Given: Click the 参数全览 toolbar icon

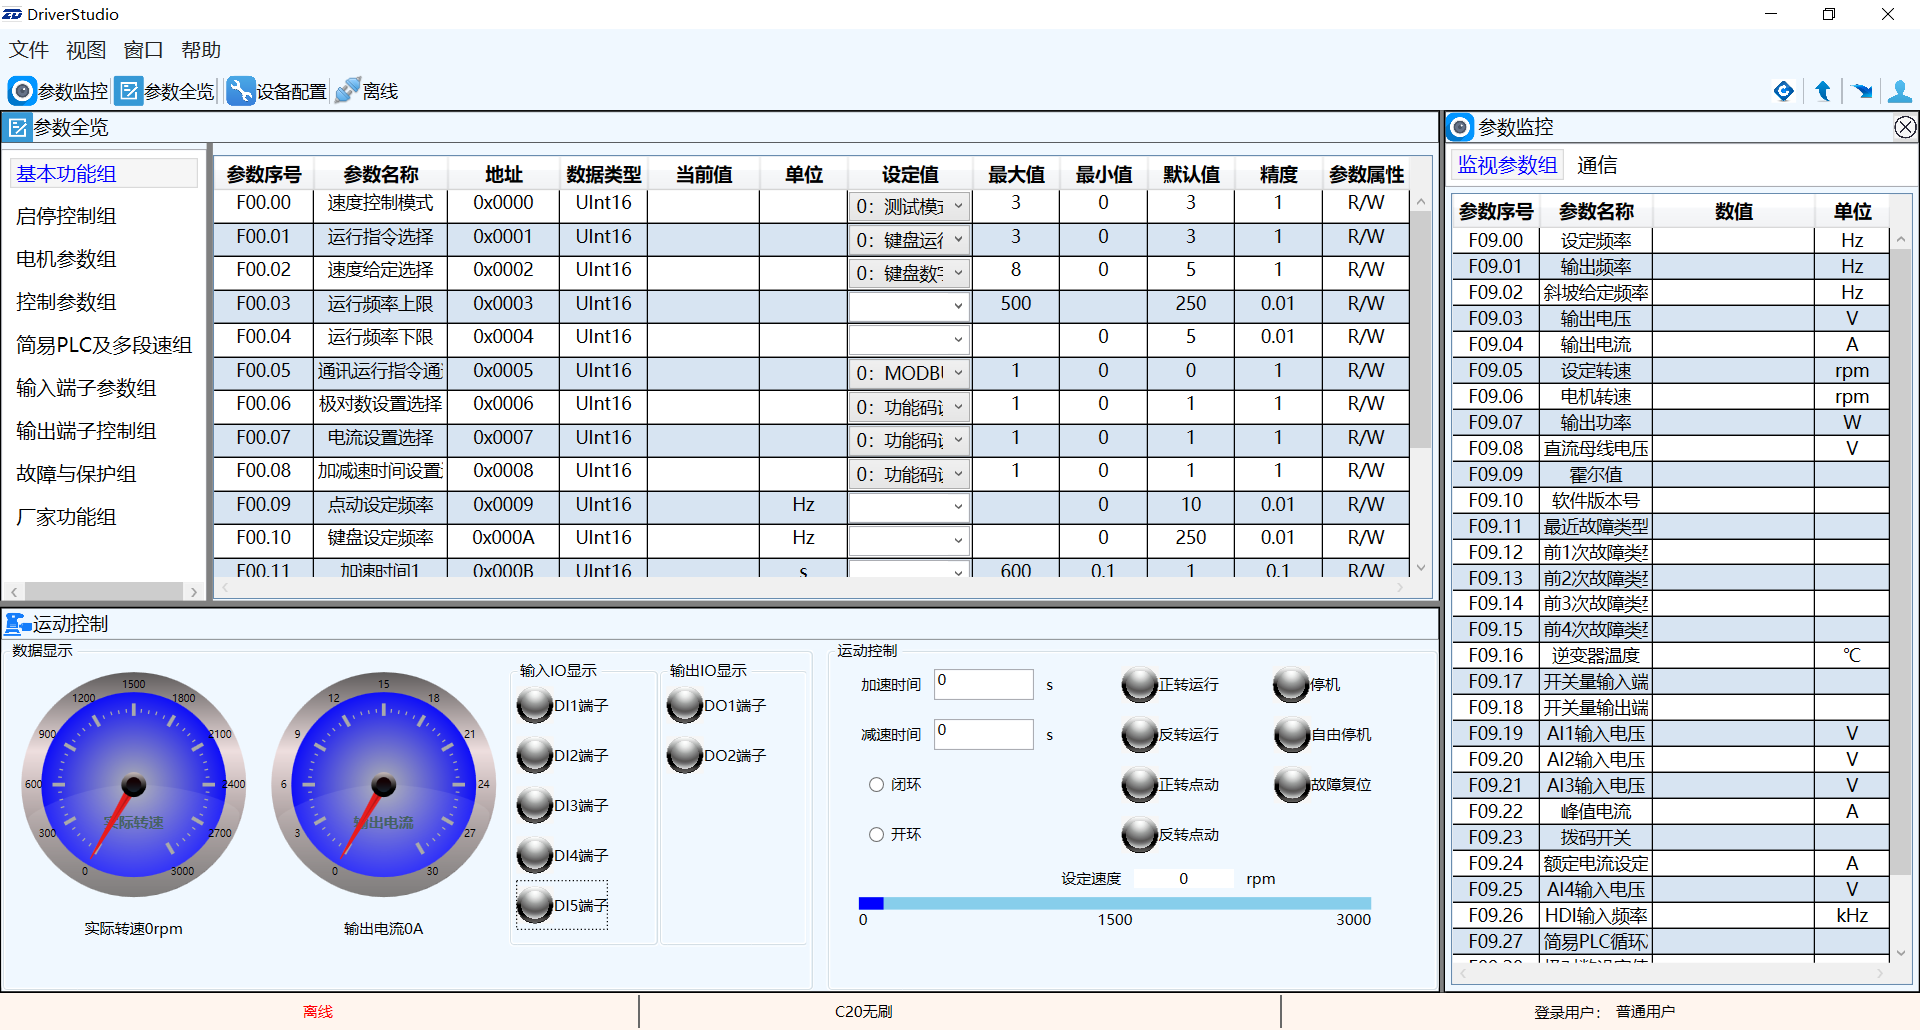Looking at the screenshot, I should point(128,91).
